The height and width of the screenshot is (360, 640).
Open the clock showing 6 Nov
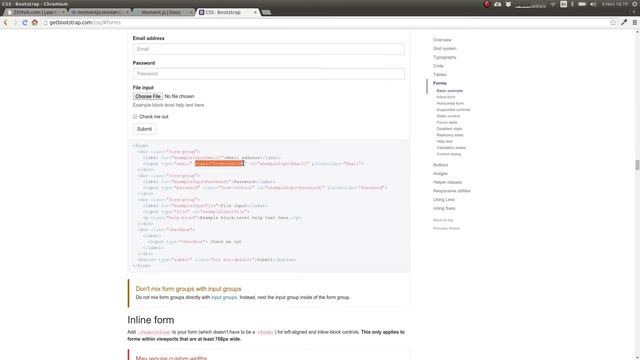pyautogui.click(x=614, y=4)
